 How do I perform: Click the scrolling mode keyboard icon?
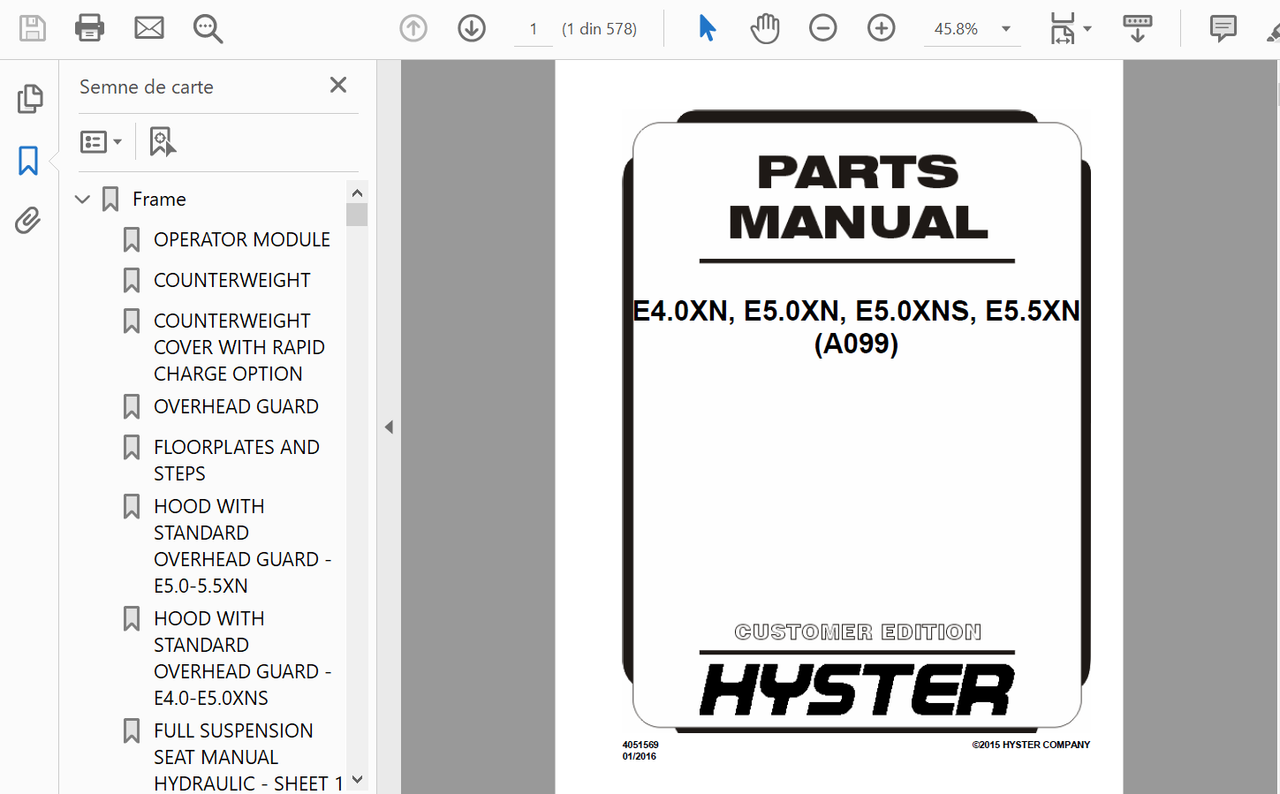1138,28
